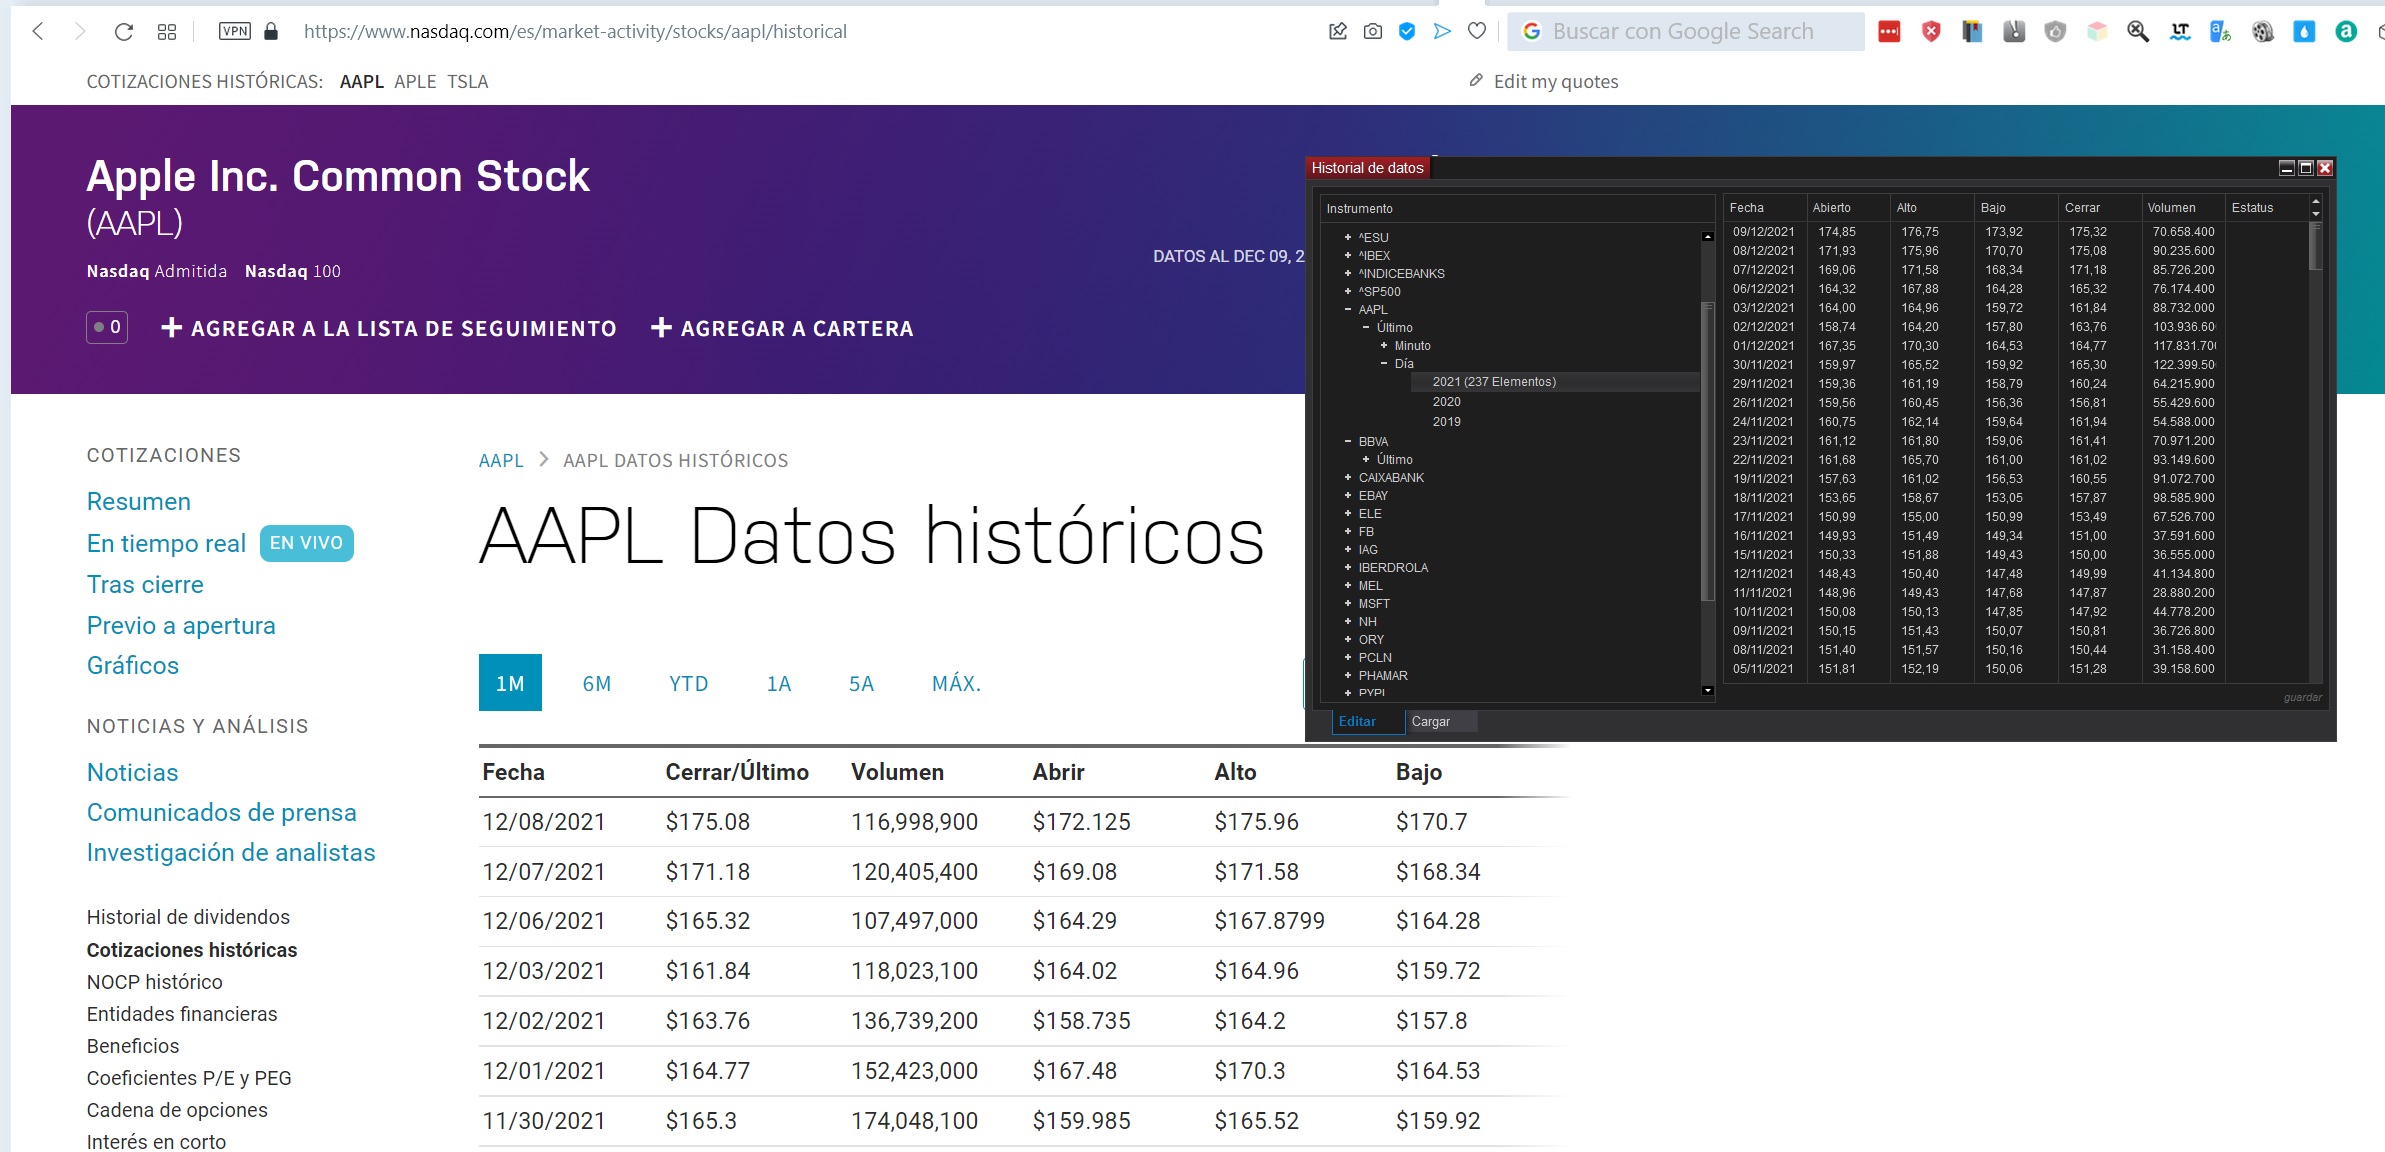Toggle the watchlist counter showing 0
This screenshot has height=1152, width=2385.
coord(107,327)
